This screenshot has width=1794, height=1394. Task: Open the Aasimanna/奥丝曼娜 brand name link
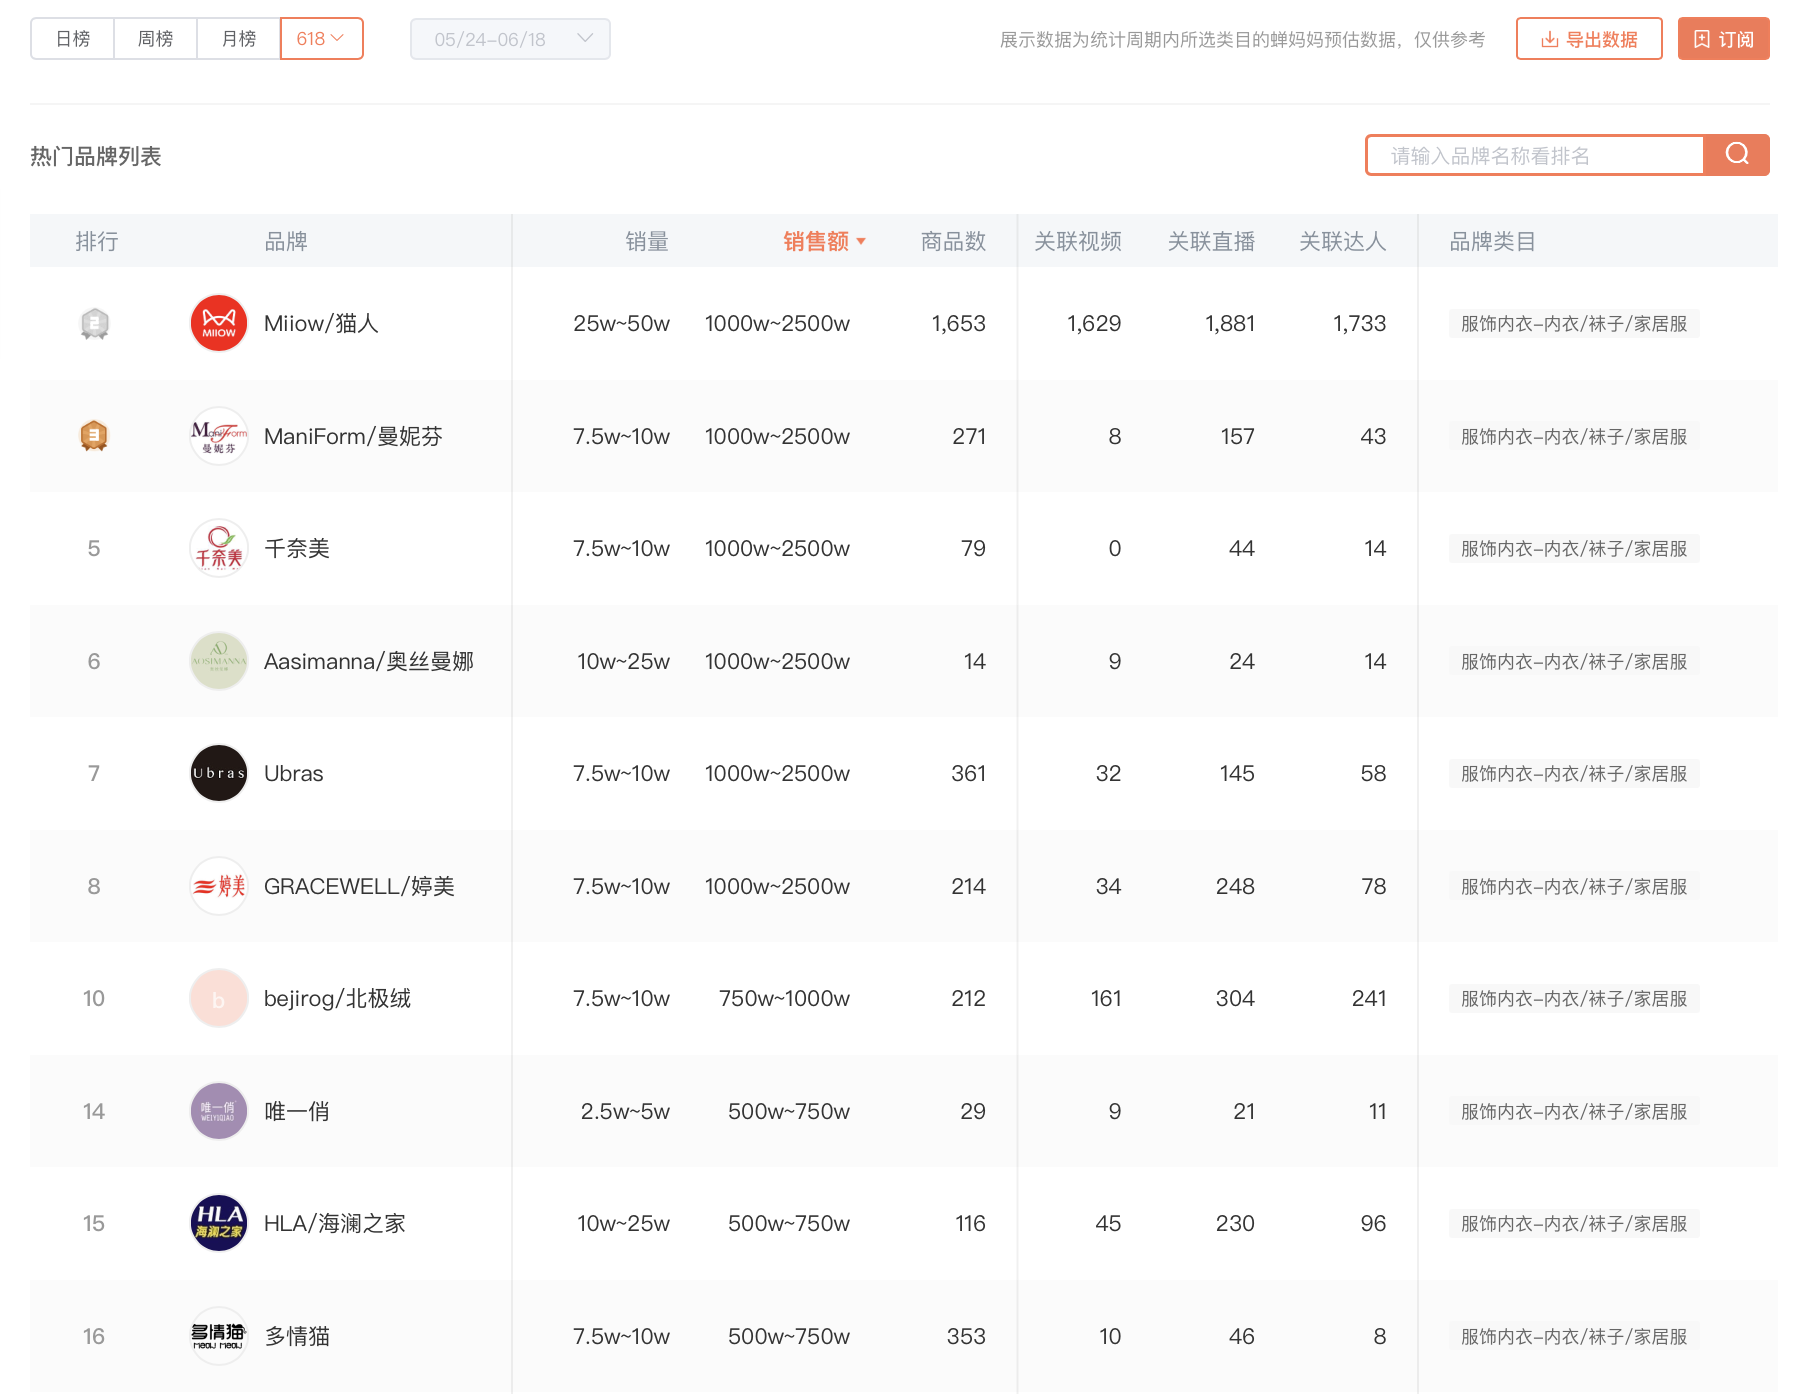tap(368, 661)
